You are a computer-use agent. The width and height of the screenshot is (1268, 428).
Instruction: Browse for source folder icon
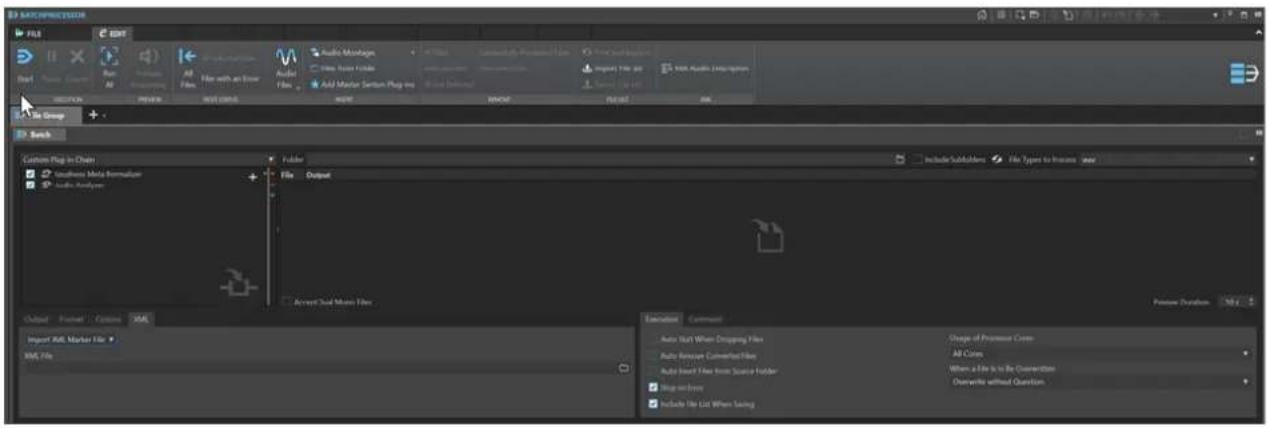900,159
